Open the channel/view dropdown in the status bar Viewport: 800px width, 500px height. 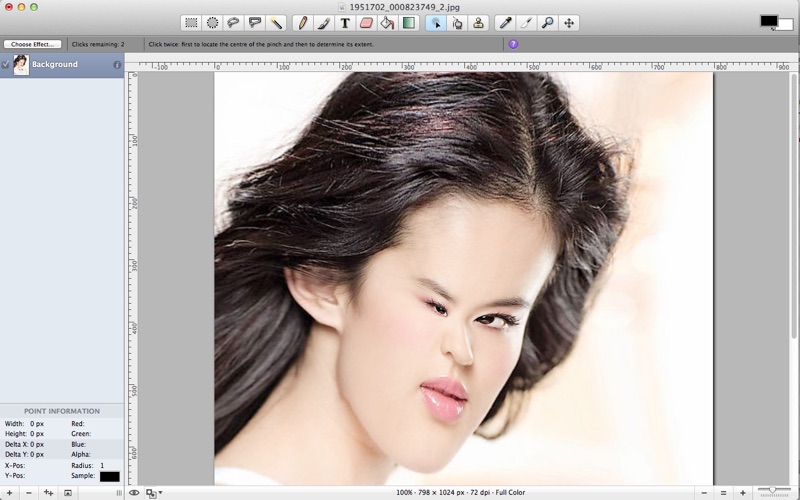(154, 492)
